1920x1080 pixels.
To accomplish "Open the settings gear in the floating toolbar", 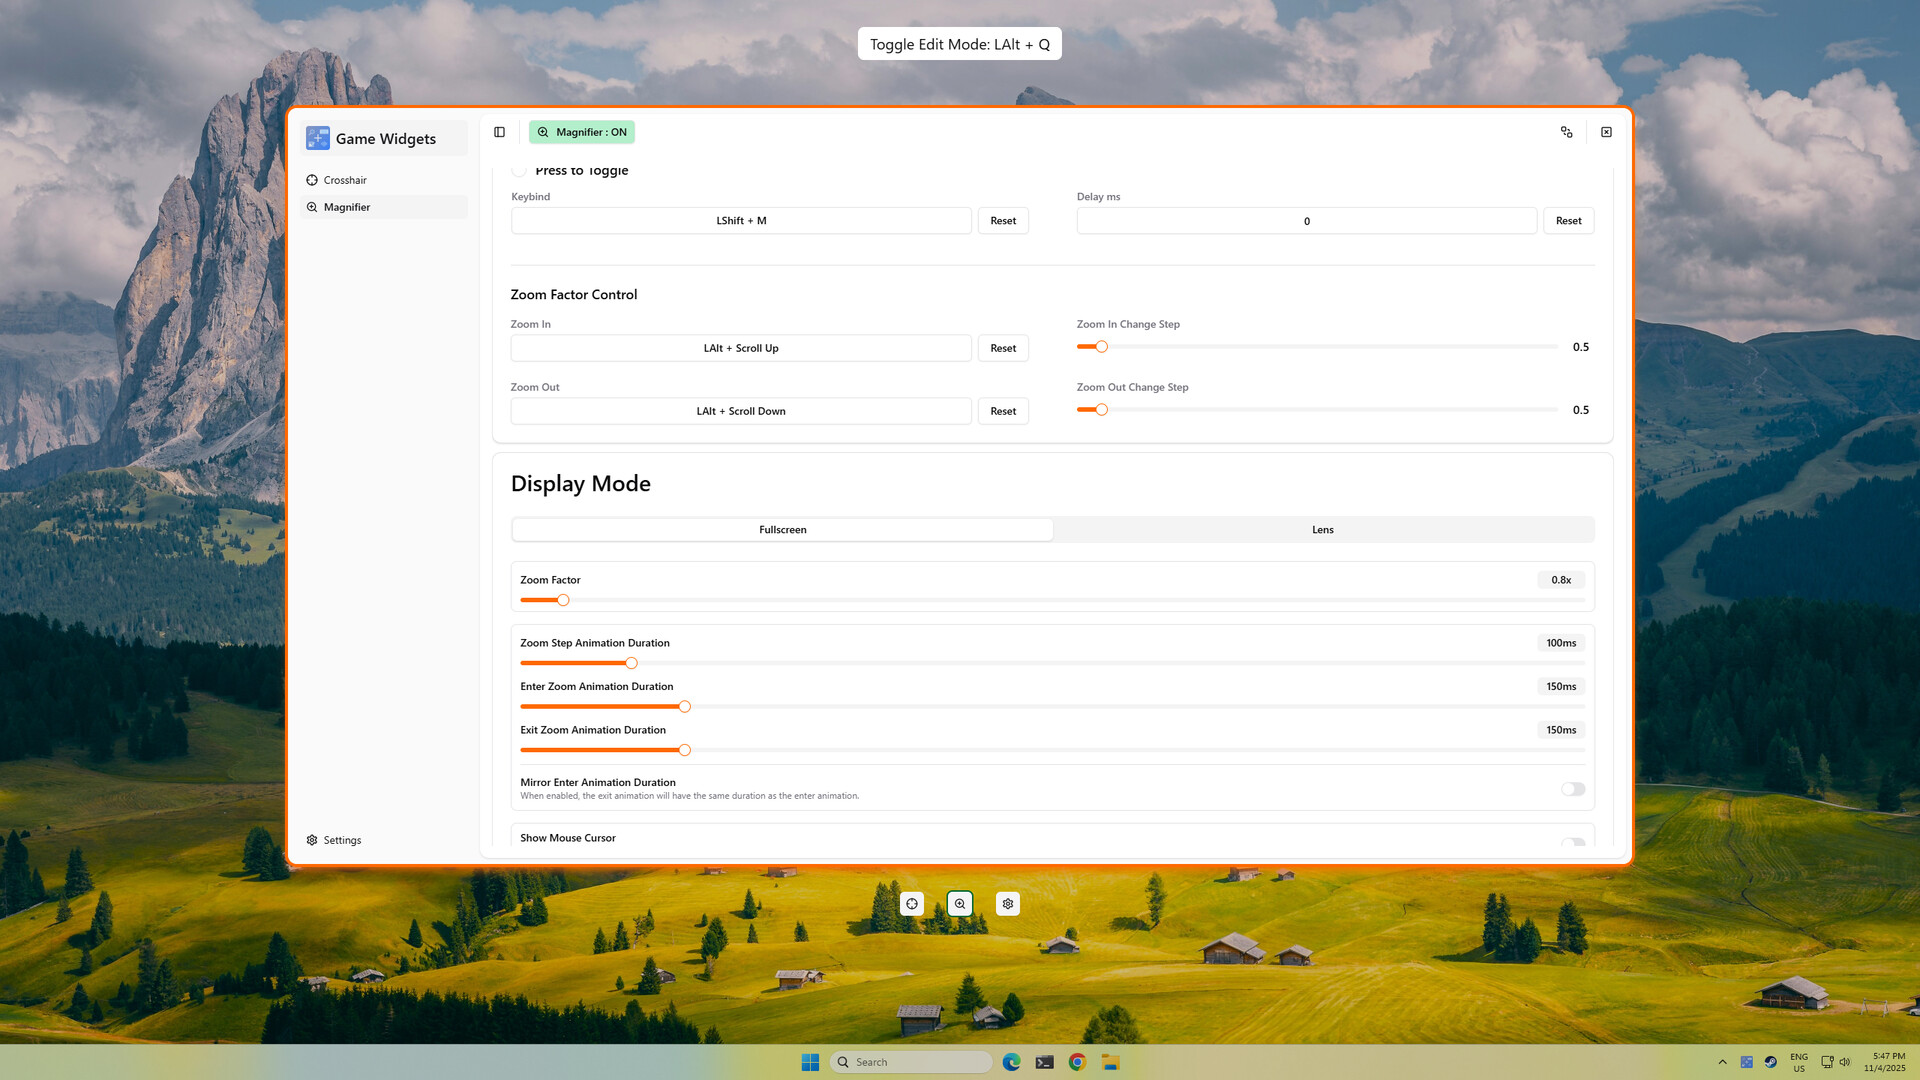I will coord(1007,903).
